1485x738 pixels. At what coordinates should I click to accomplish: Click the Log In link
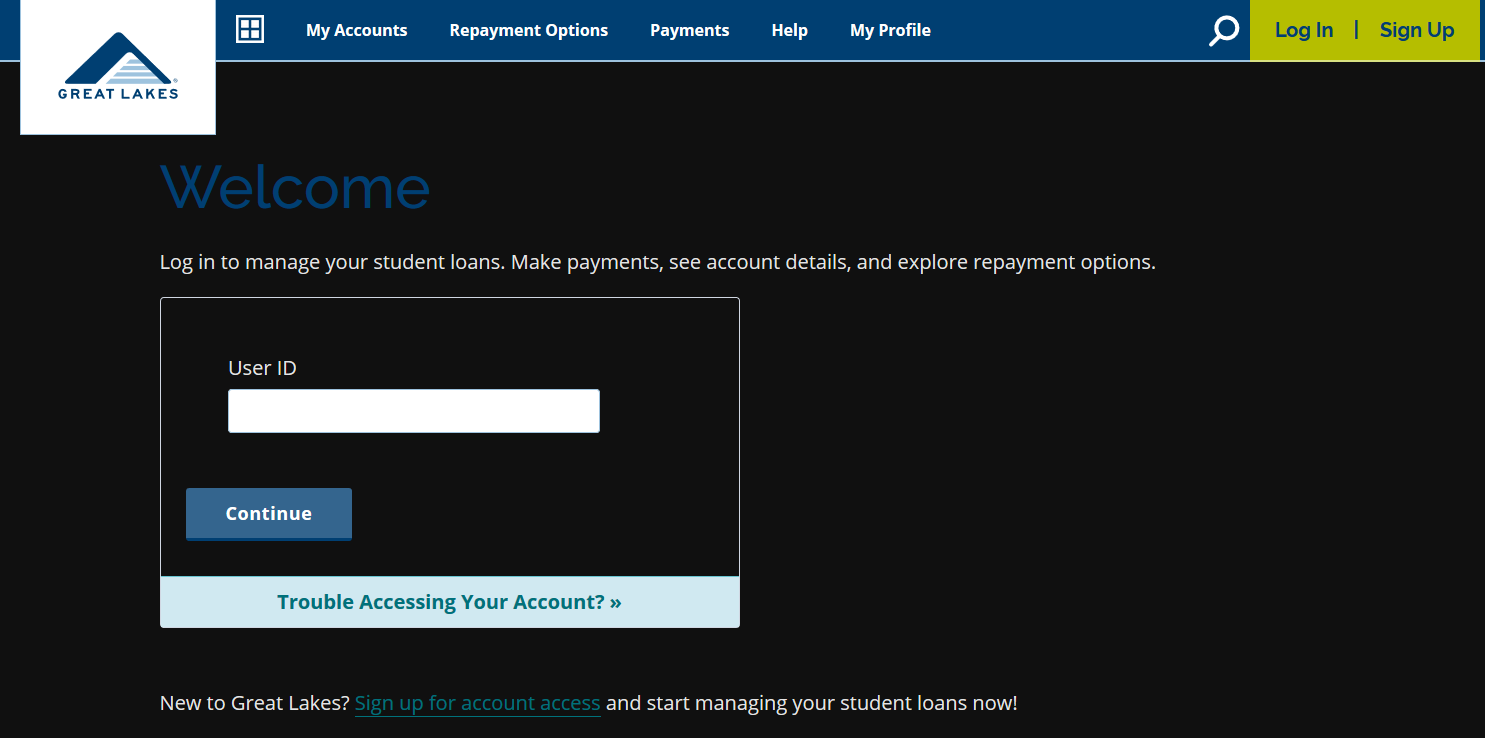1304,30
